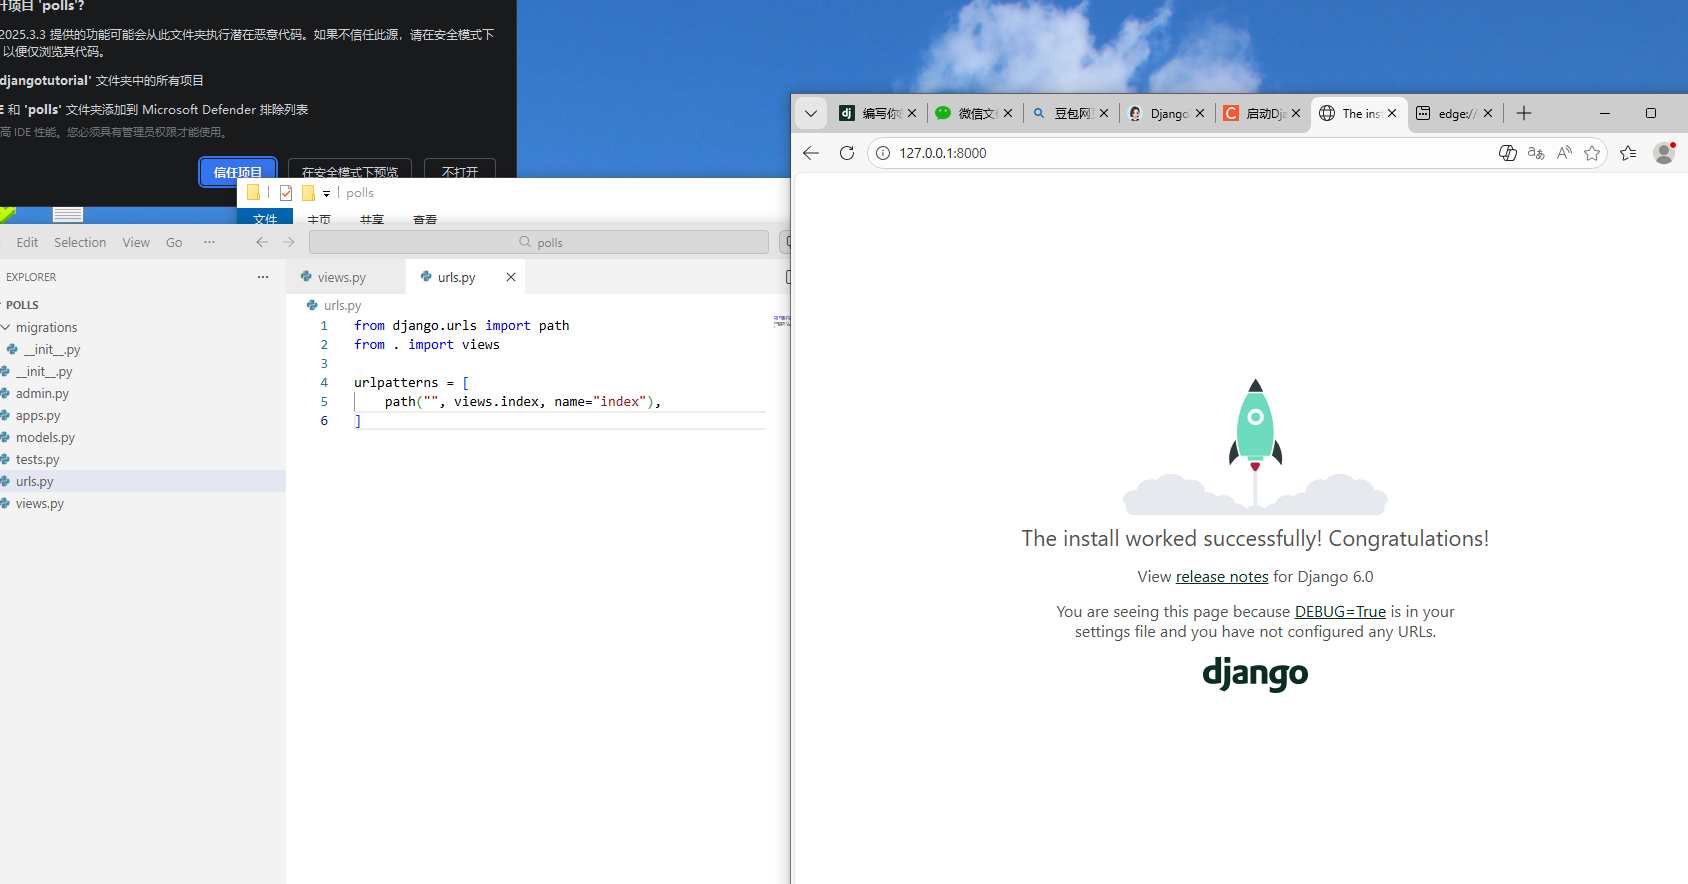Close the urls.py editor tab
The height and width of the screenshot is (884, 1688).
pyautogui.click(x=511, y=277)
